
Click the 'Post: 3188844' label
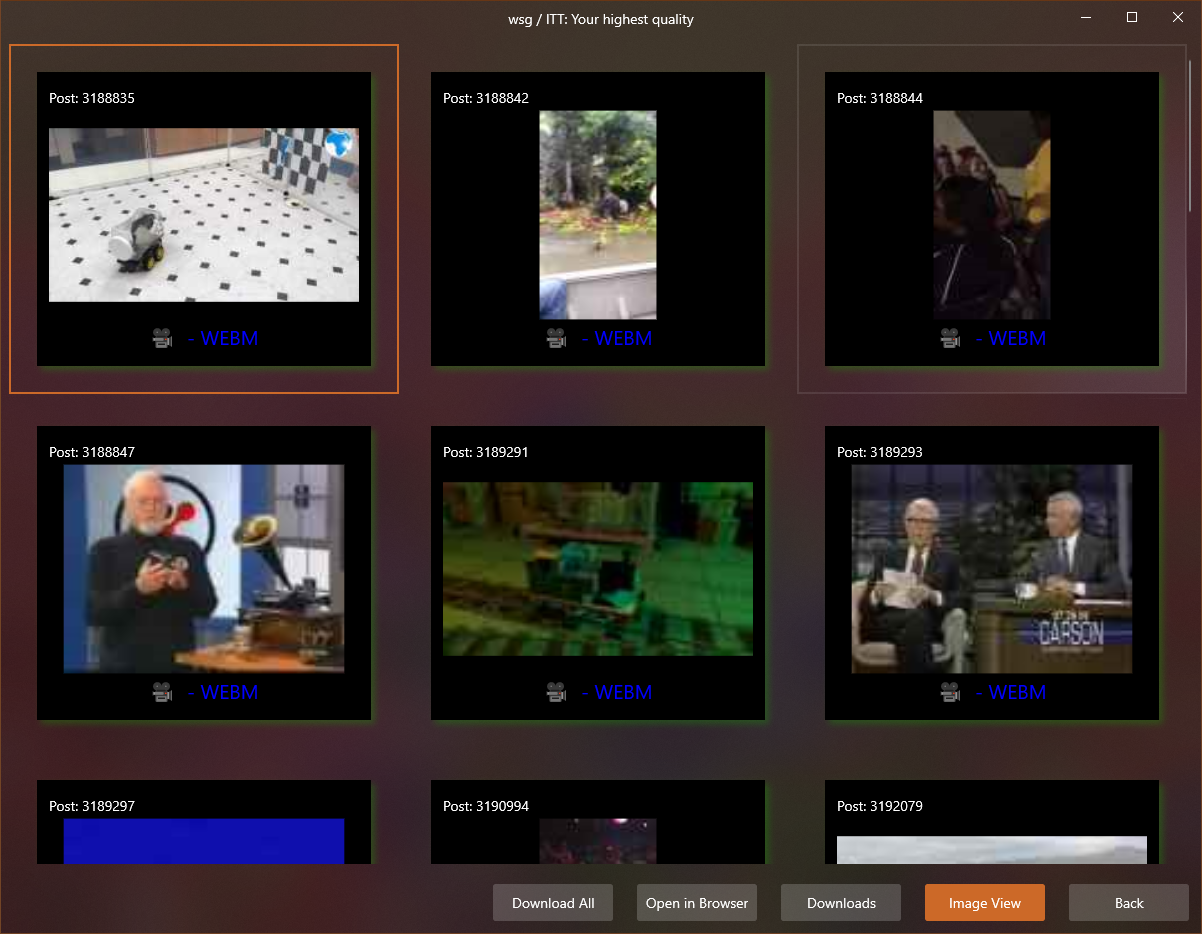[x=880, y=98]
